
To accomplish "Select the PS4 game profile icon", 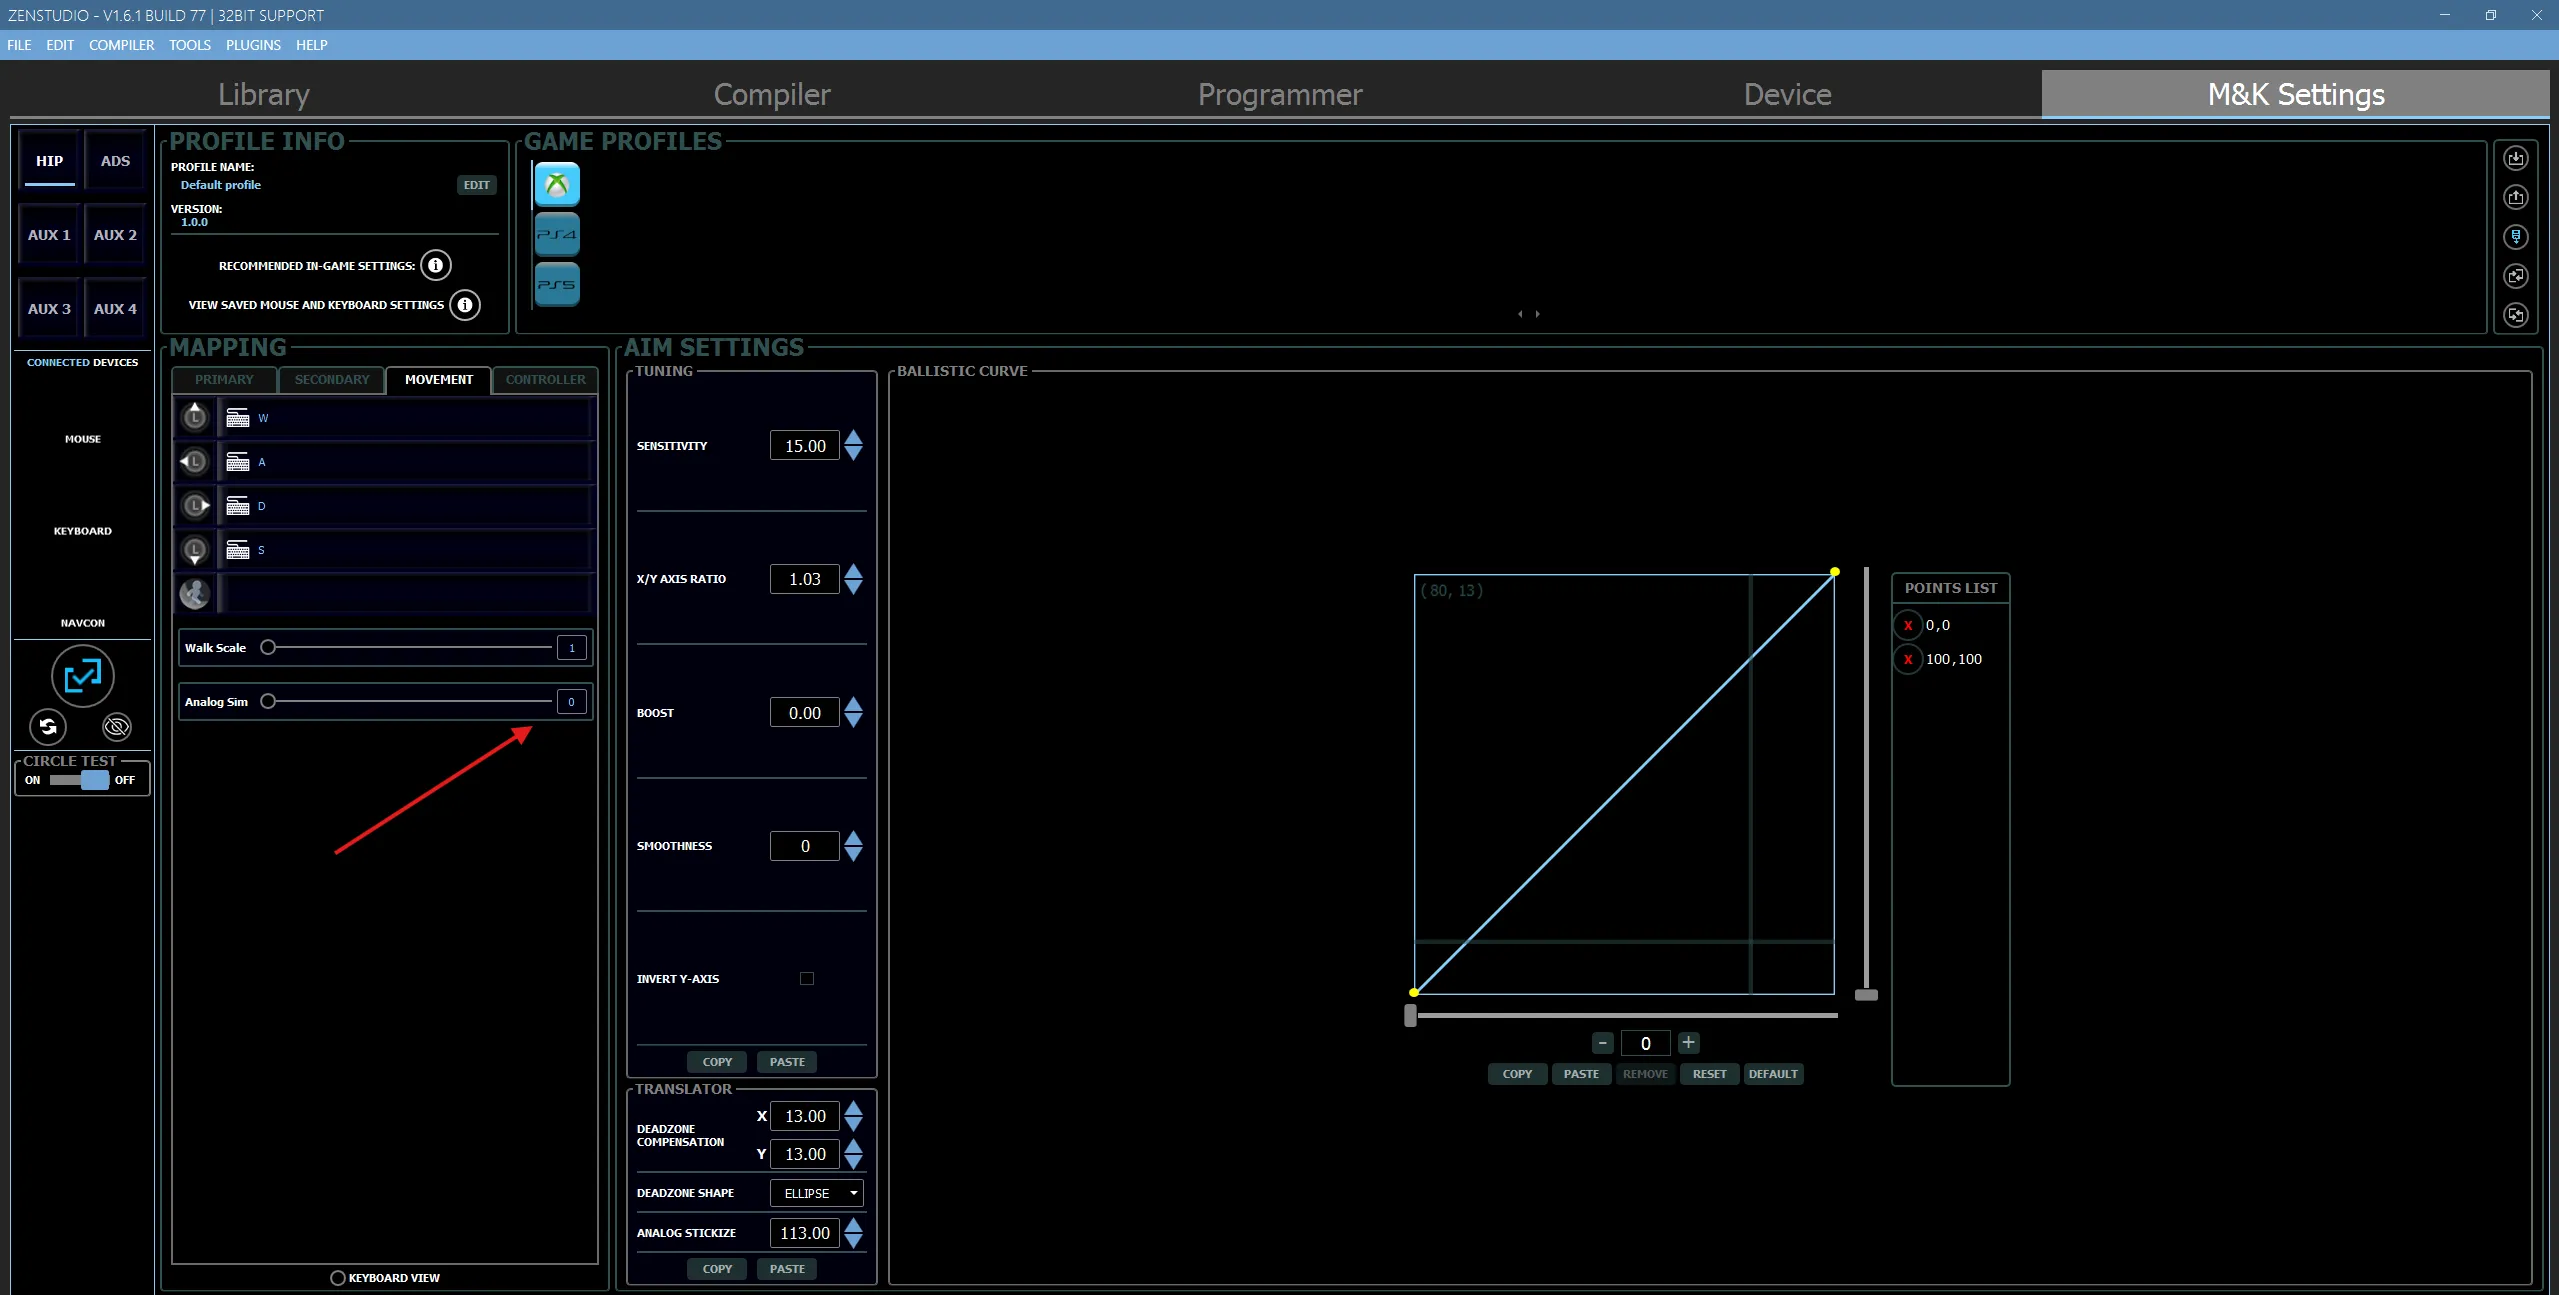I will [557, 235].
